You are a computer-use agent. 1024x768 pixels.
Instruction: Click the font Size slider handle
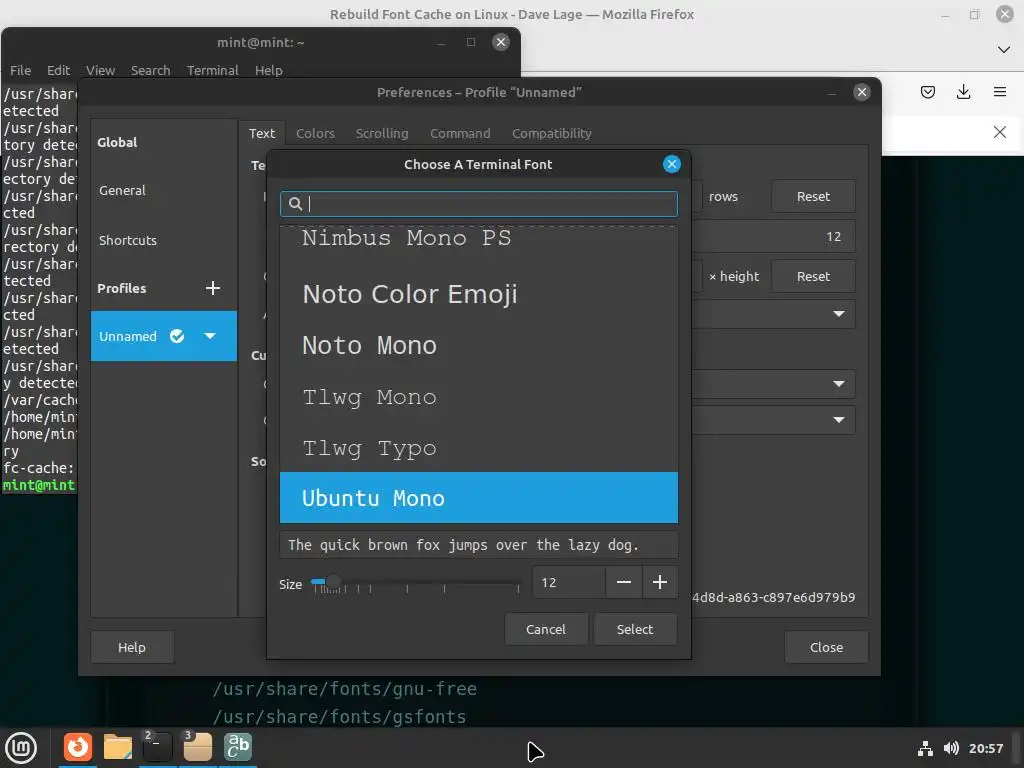(x=333, y=582)
